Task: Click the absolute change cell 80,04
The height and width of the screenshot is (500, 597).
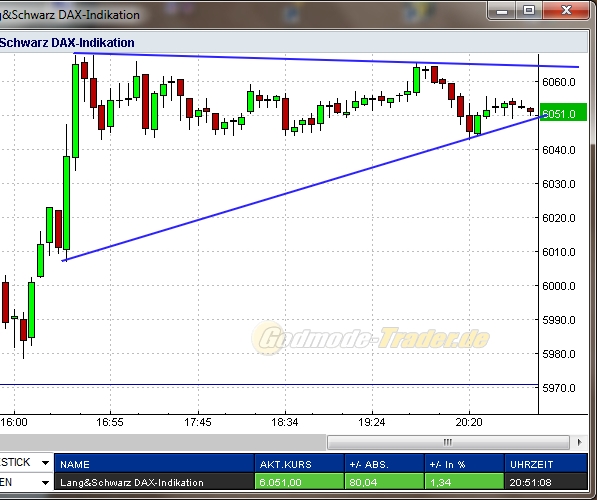Action: (x=384, y=482)
